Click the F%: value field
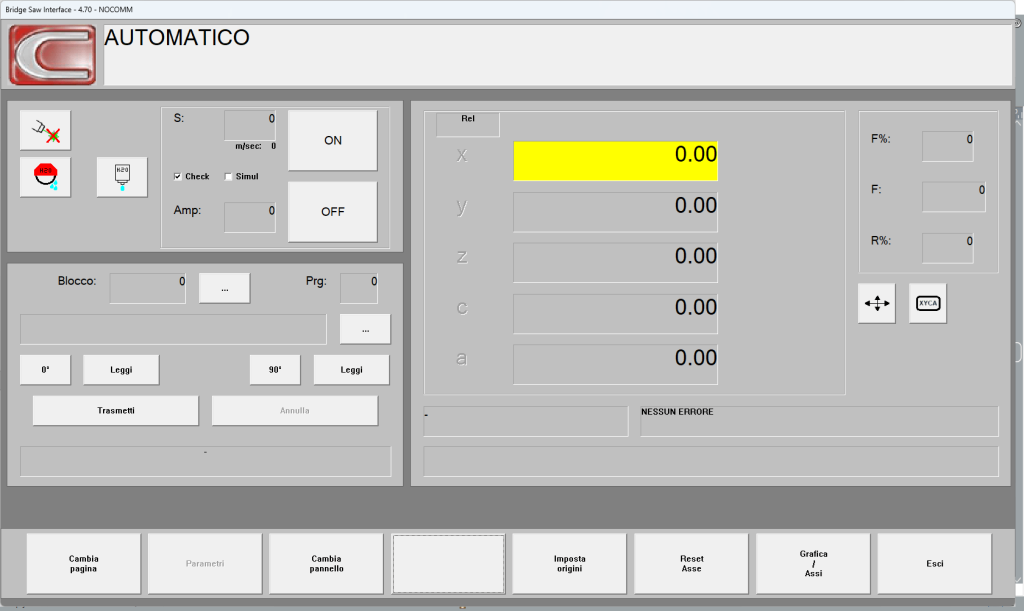This screenshot has height=611, width=1024. pos(948,146)
